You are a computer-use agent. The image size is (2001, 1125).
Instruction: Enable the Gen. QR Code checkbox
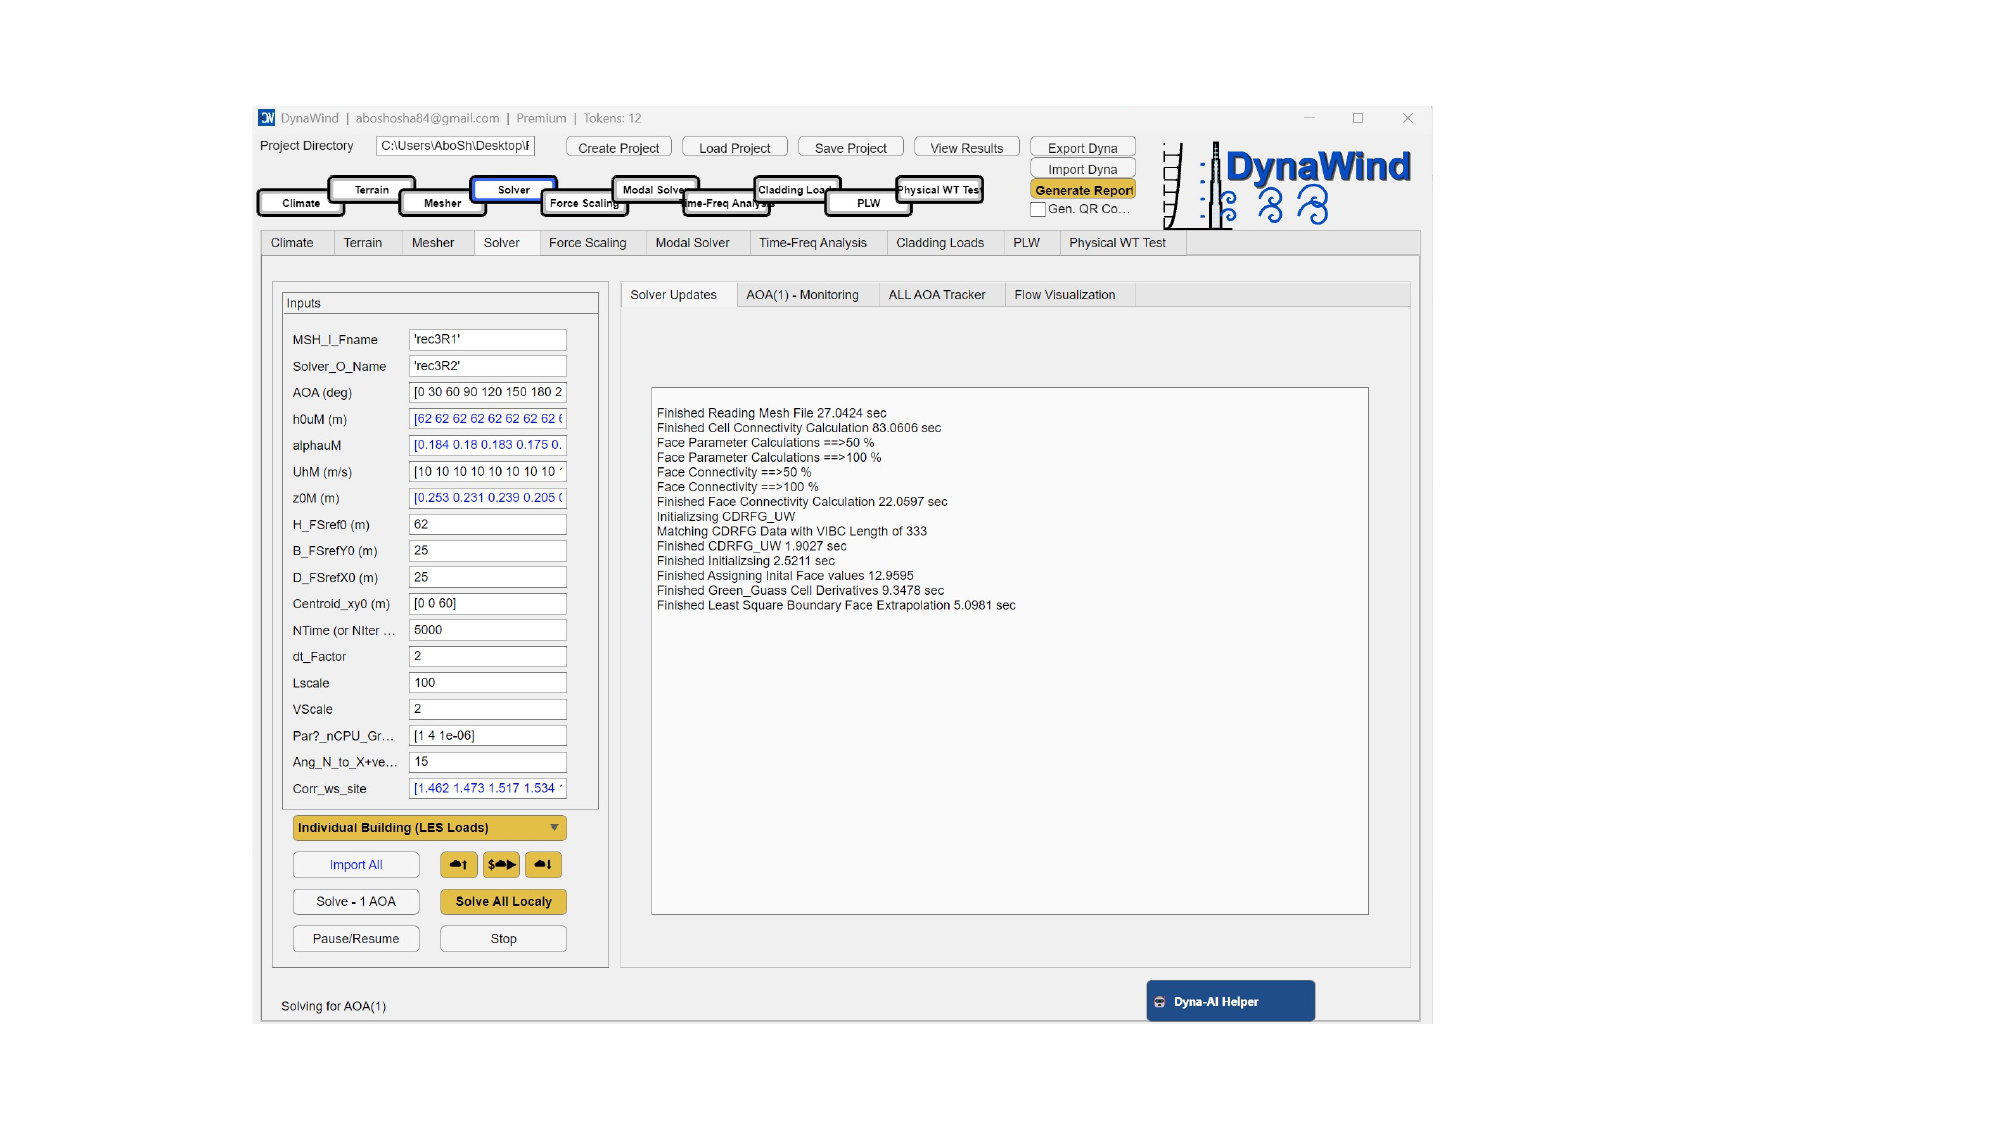pyautogui.click(x=1038, y=210)
